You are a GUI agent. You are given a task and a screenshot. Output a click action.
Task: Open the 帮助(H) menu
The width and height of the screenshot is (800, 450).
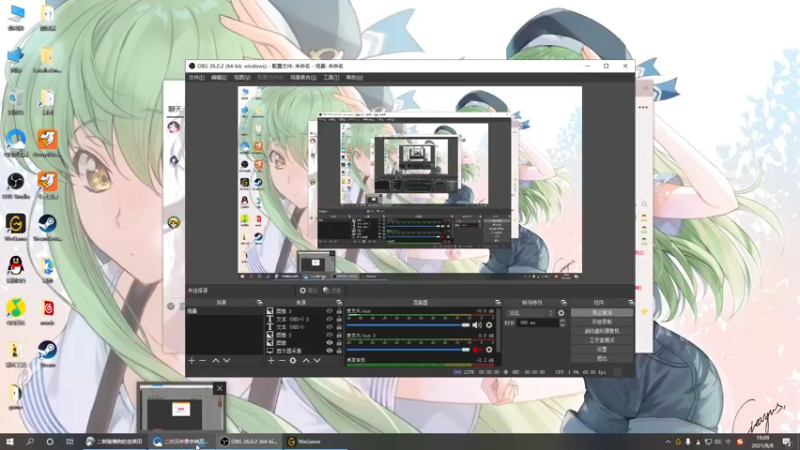point(354,78)
